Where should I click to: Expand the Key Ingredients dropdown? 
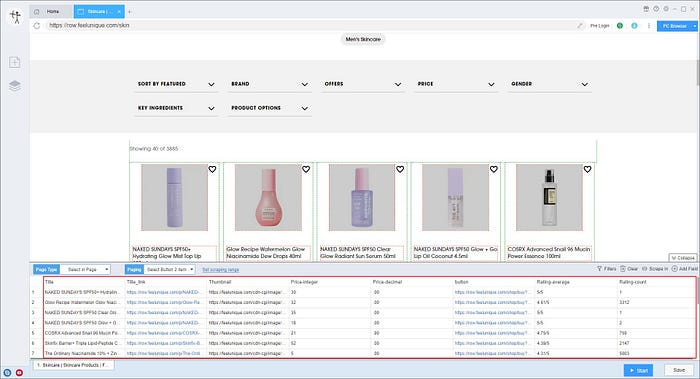click(175, 108)
